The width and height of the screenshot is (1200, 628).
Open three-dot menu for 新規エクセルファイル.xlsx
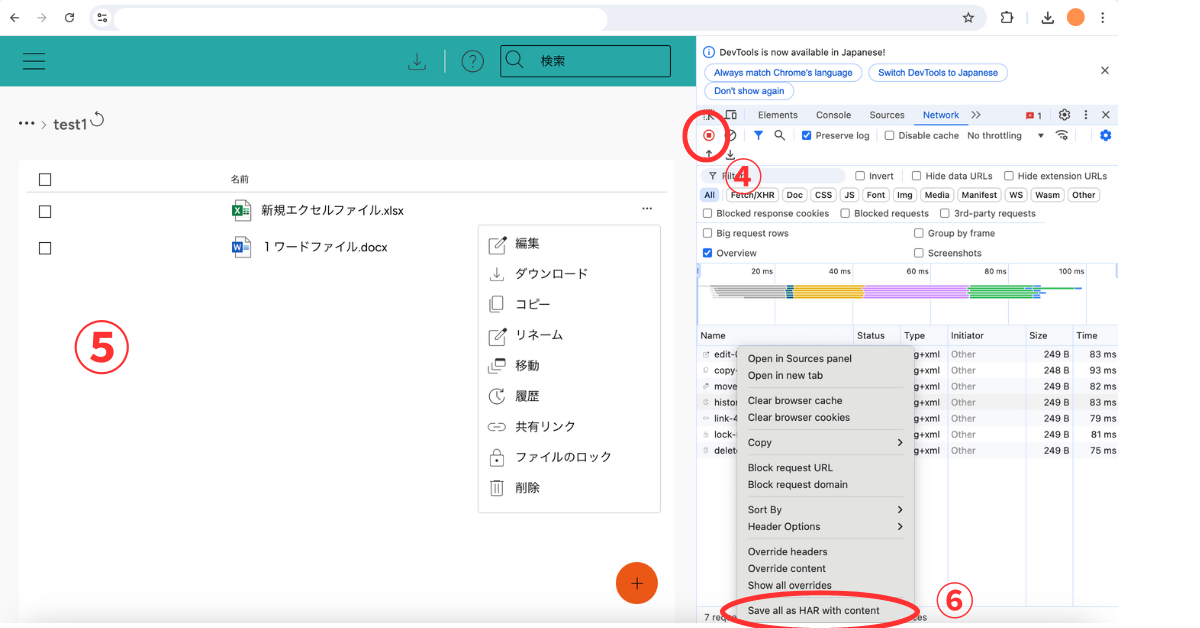coord(647,208)
